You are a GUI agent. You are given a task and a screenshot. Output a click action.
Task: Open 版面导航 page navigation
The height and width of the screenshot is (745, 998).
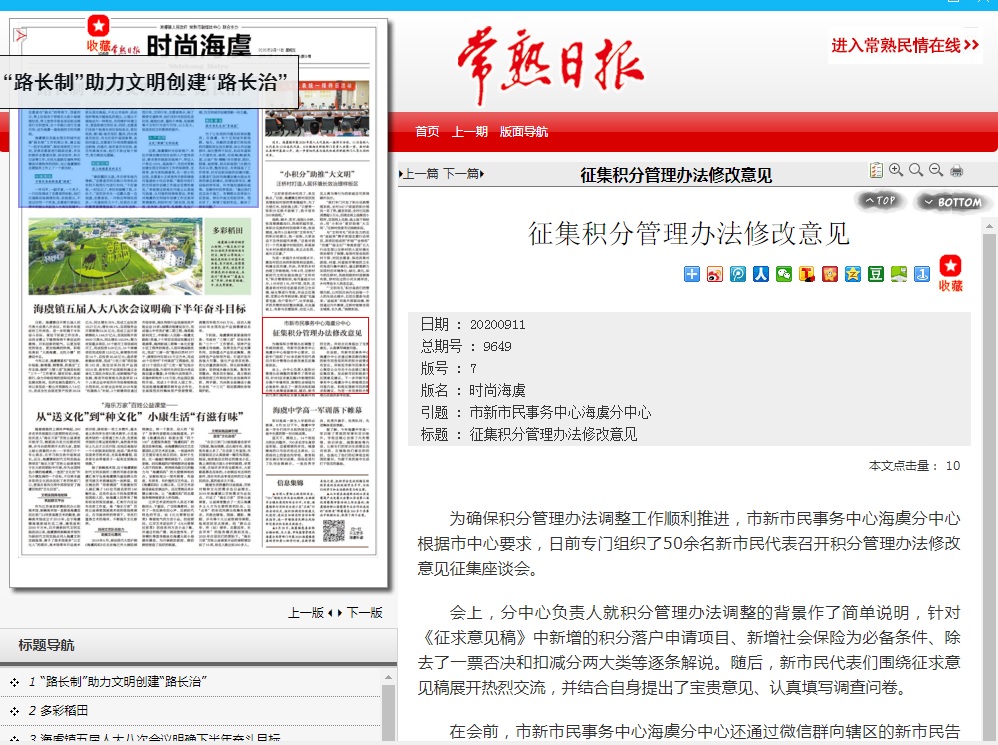(x=524, y=132)
